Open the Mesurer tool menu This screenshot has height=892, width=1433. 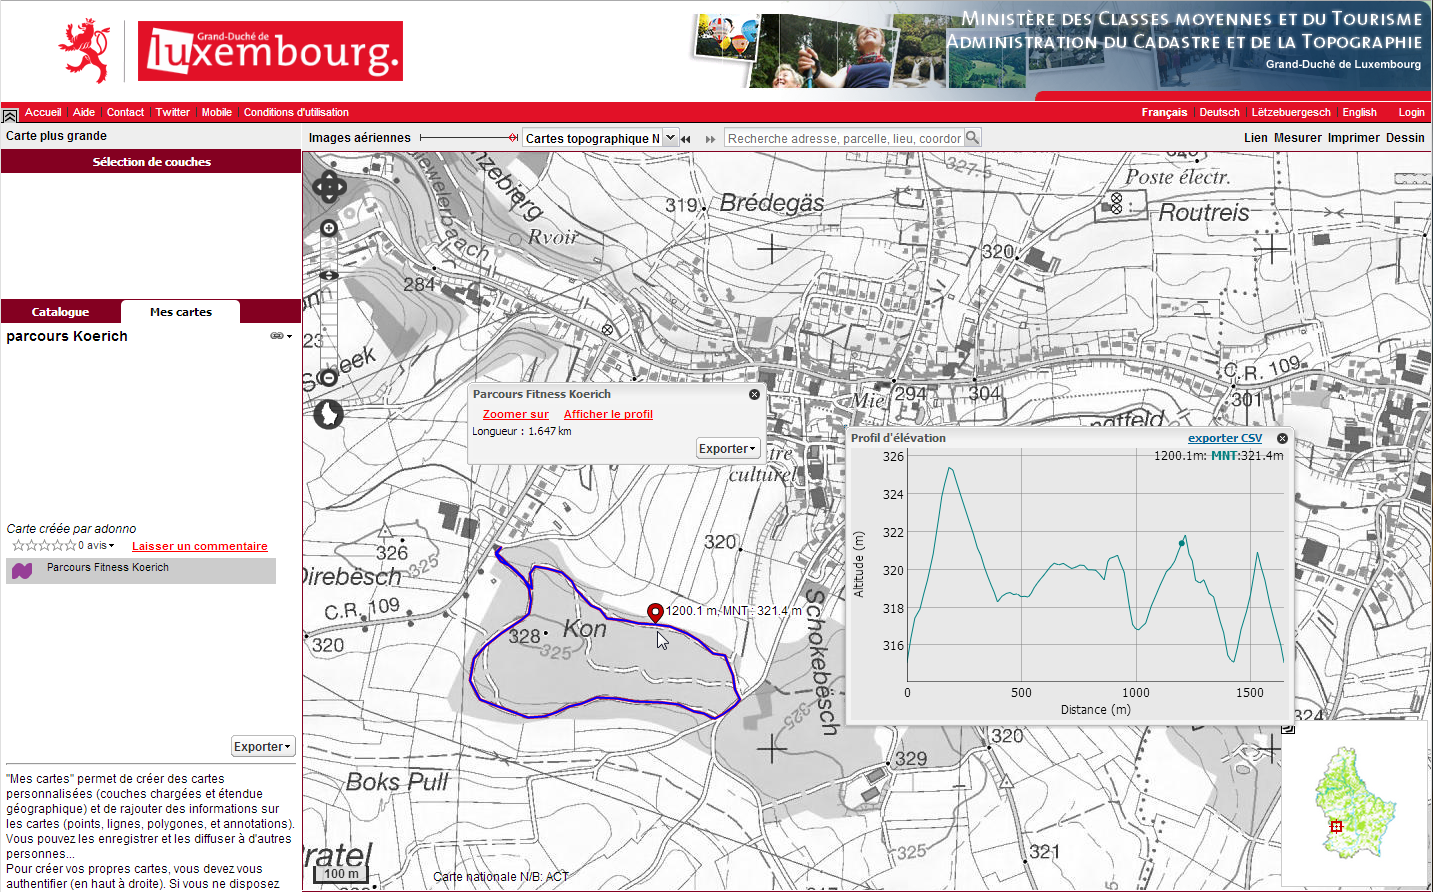(1297, 138)
